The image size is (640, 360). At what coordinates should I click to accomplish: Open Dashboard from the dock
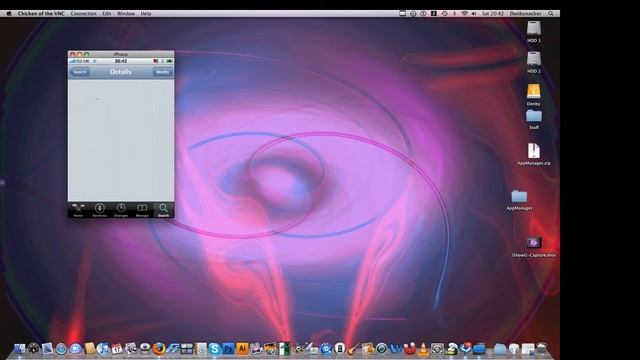pos(34,349)
